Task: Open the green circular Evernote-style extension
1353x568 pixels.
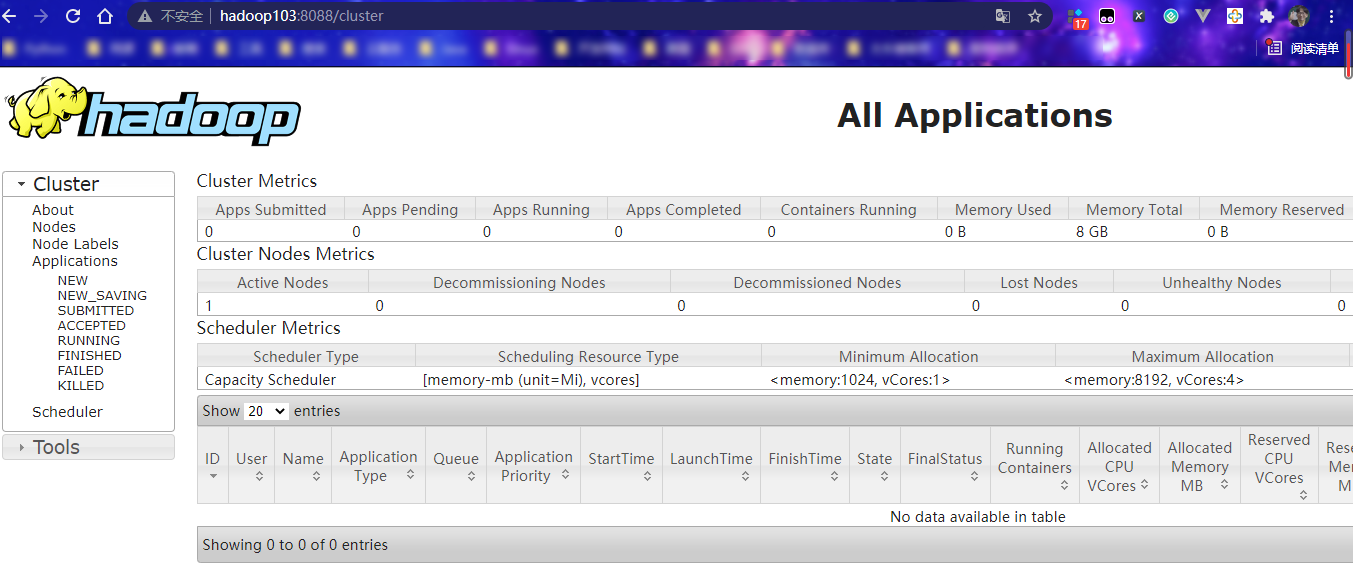Action: click(x=1171, y=16)
